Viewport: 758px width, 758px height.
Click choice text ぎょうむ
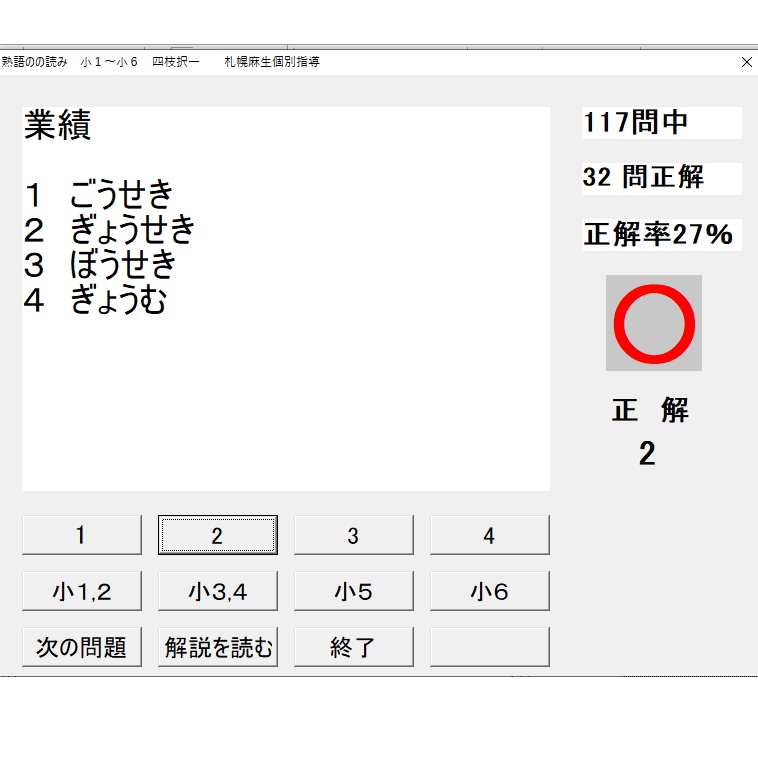click(118, 300)
